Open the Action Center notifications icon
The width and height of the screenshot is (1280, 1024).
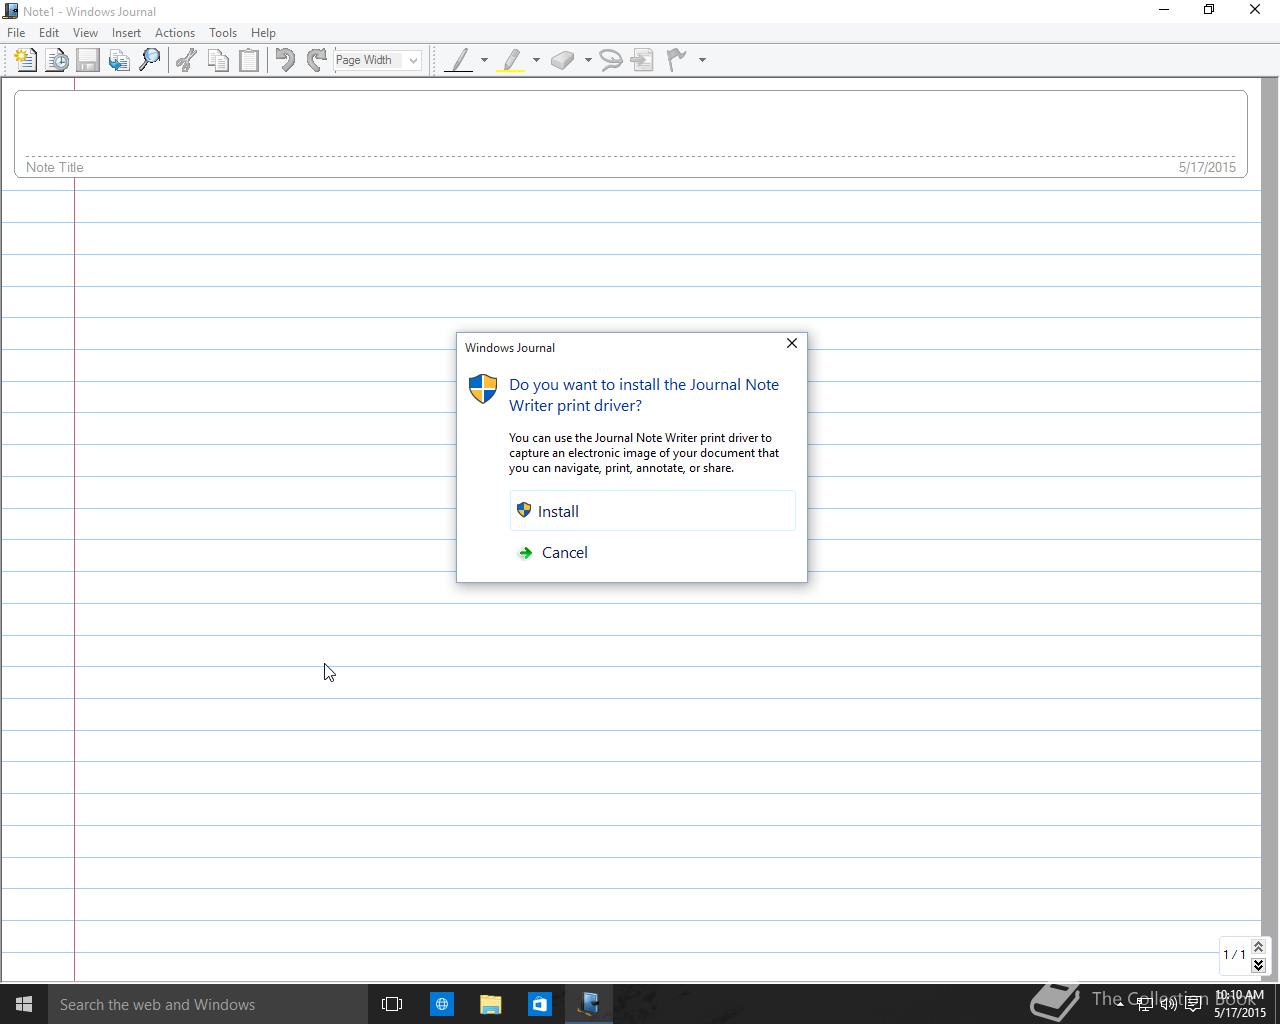1193,1004
